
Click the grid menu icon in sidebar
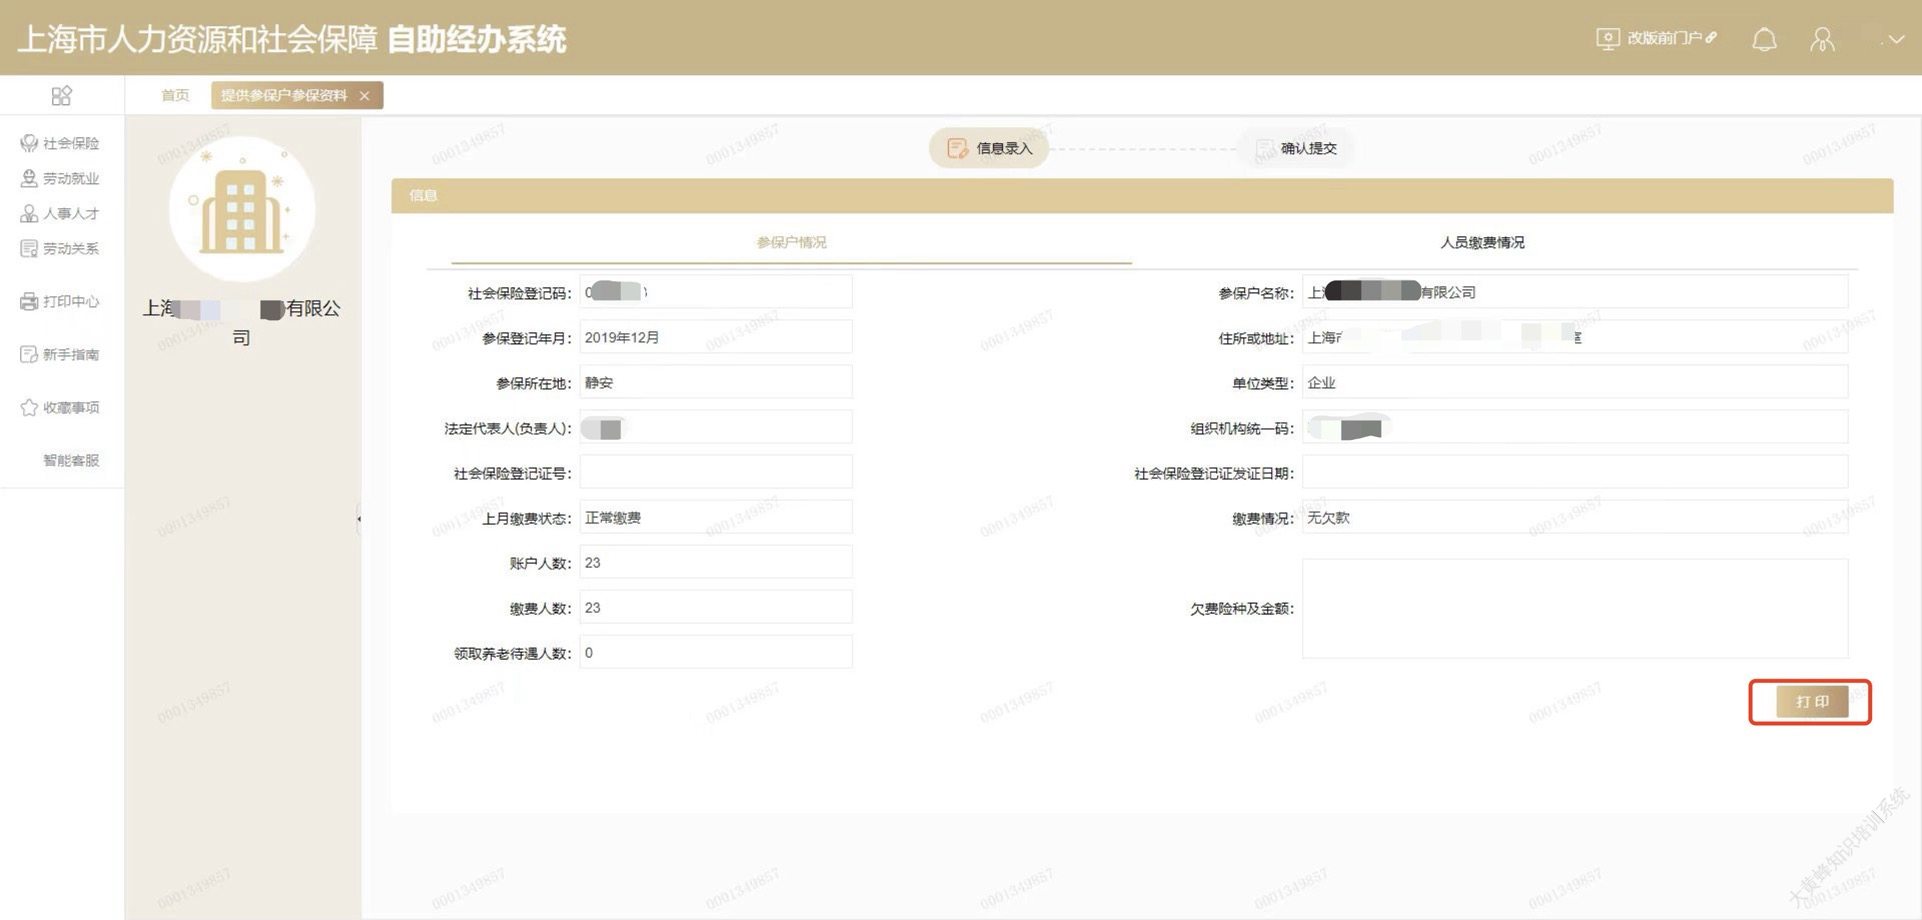tap(61, 95)
